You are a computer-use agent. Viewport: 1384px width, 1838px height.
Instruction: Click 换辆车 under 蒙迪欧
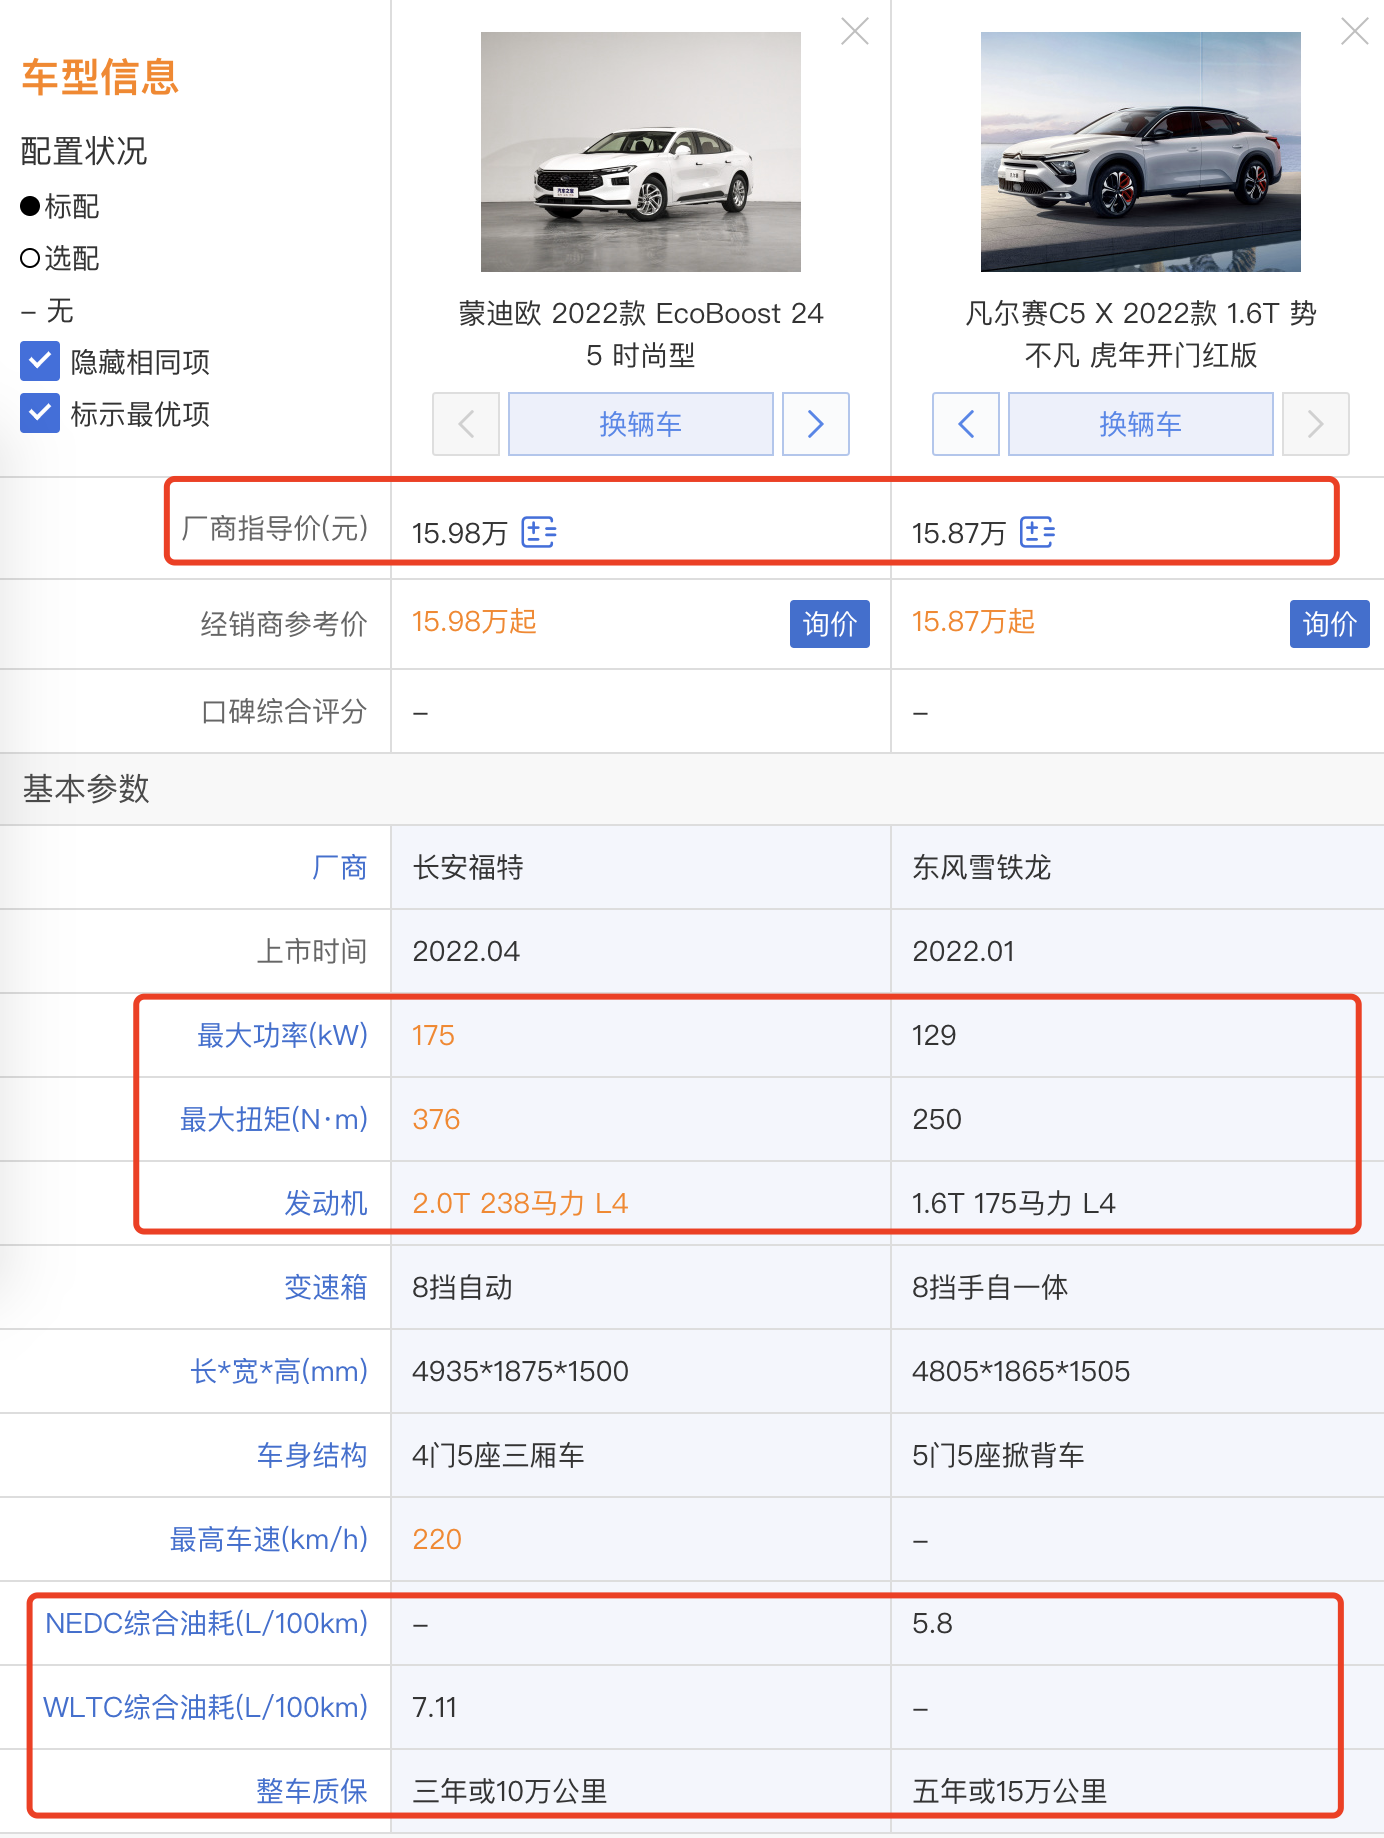tap(641, 424)
